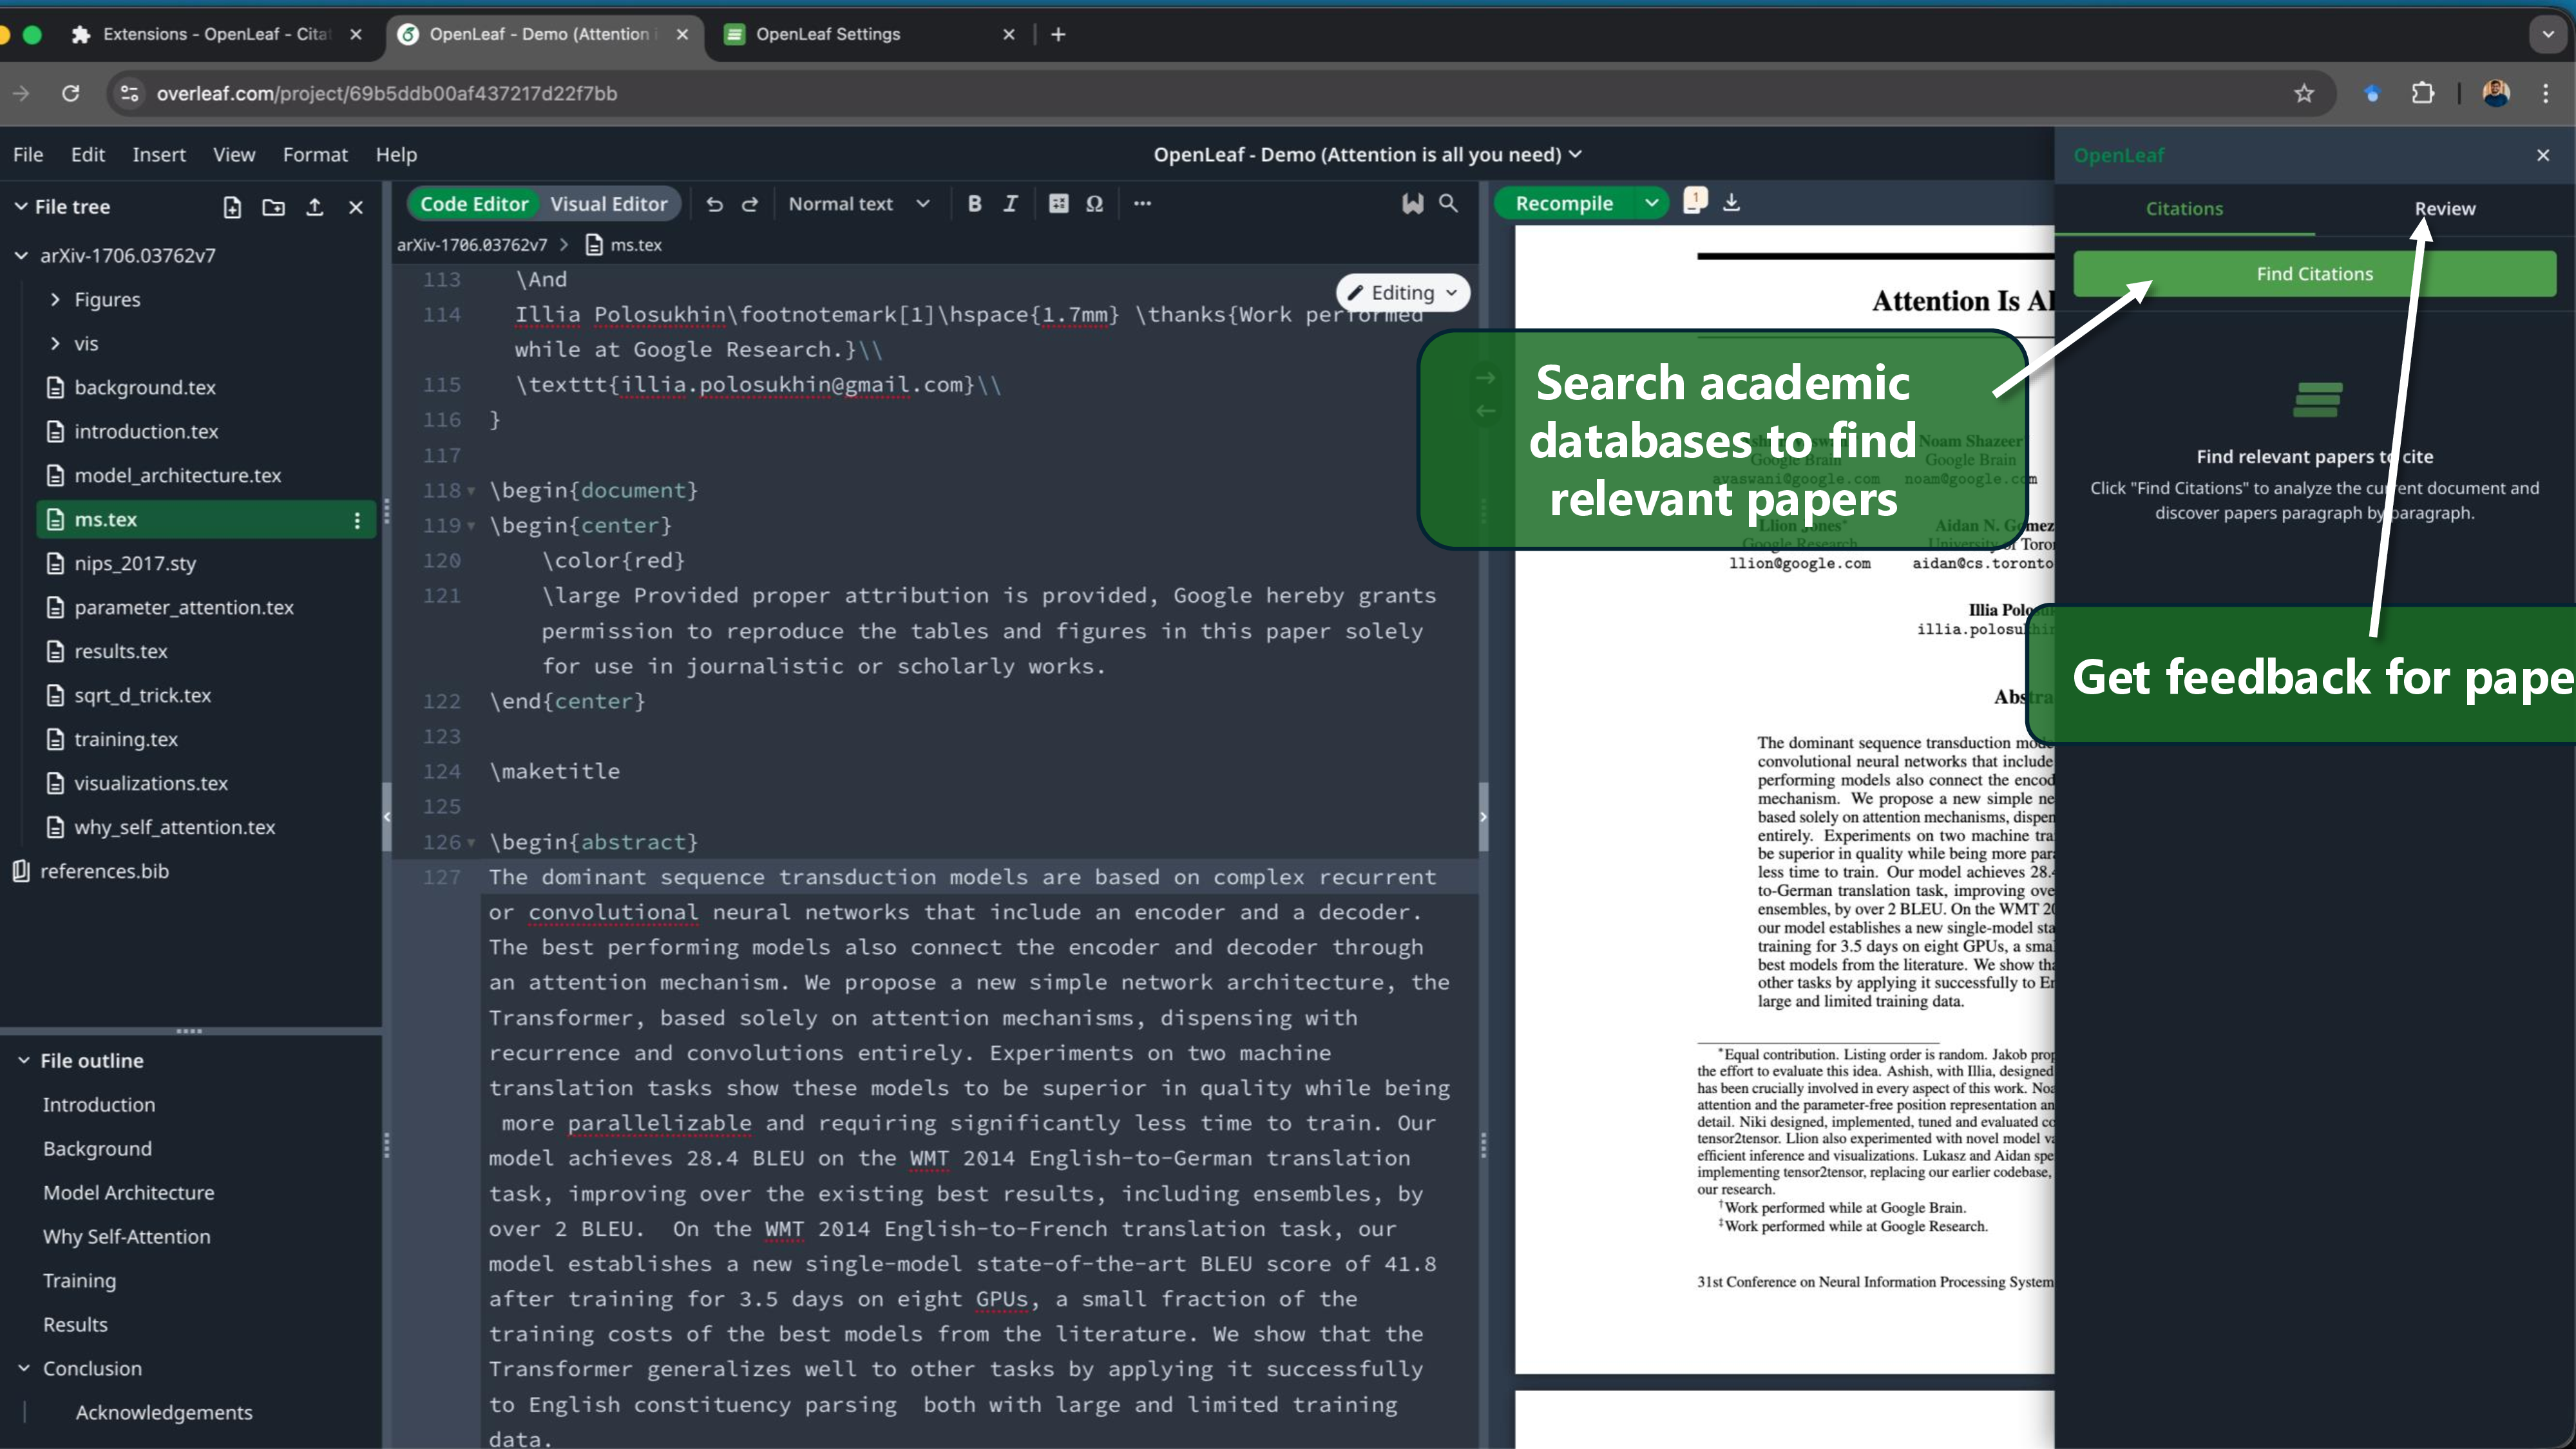Jump to Model Architecture in outline
Viewport: 2576px width, 1449px height.
point(128,1193)
